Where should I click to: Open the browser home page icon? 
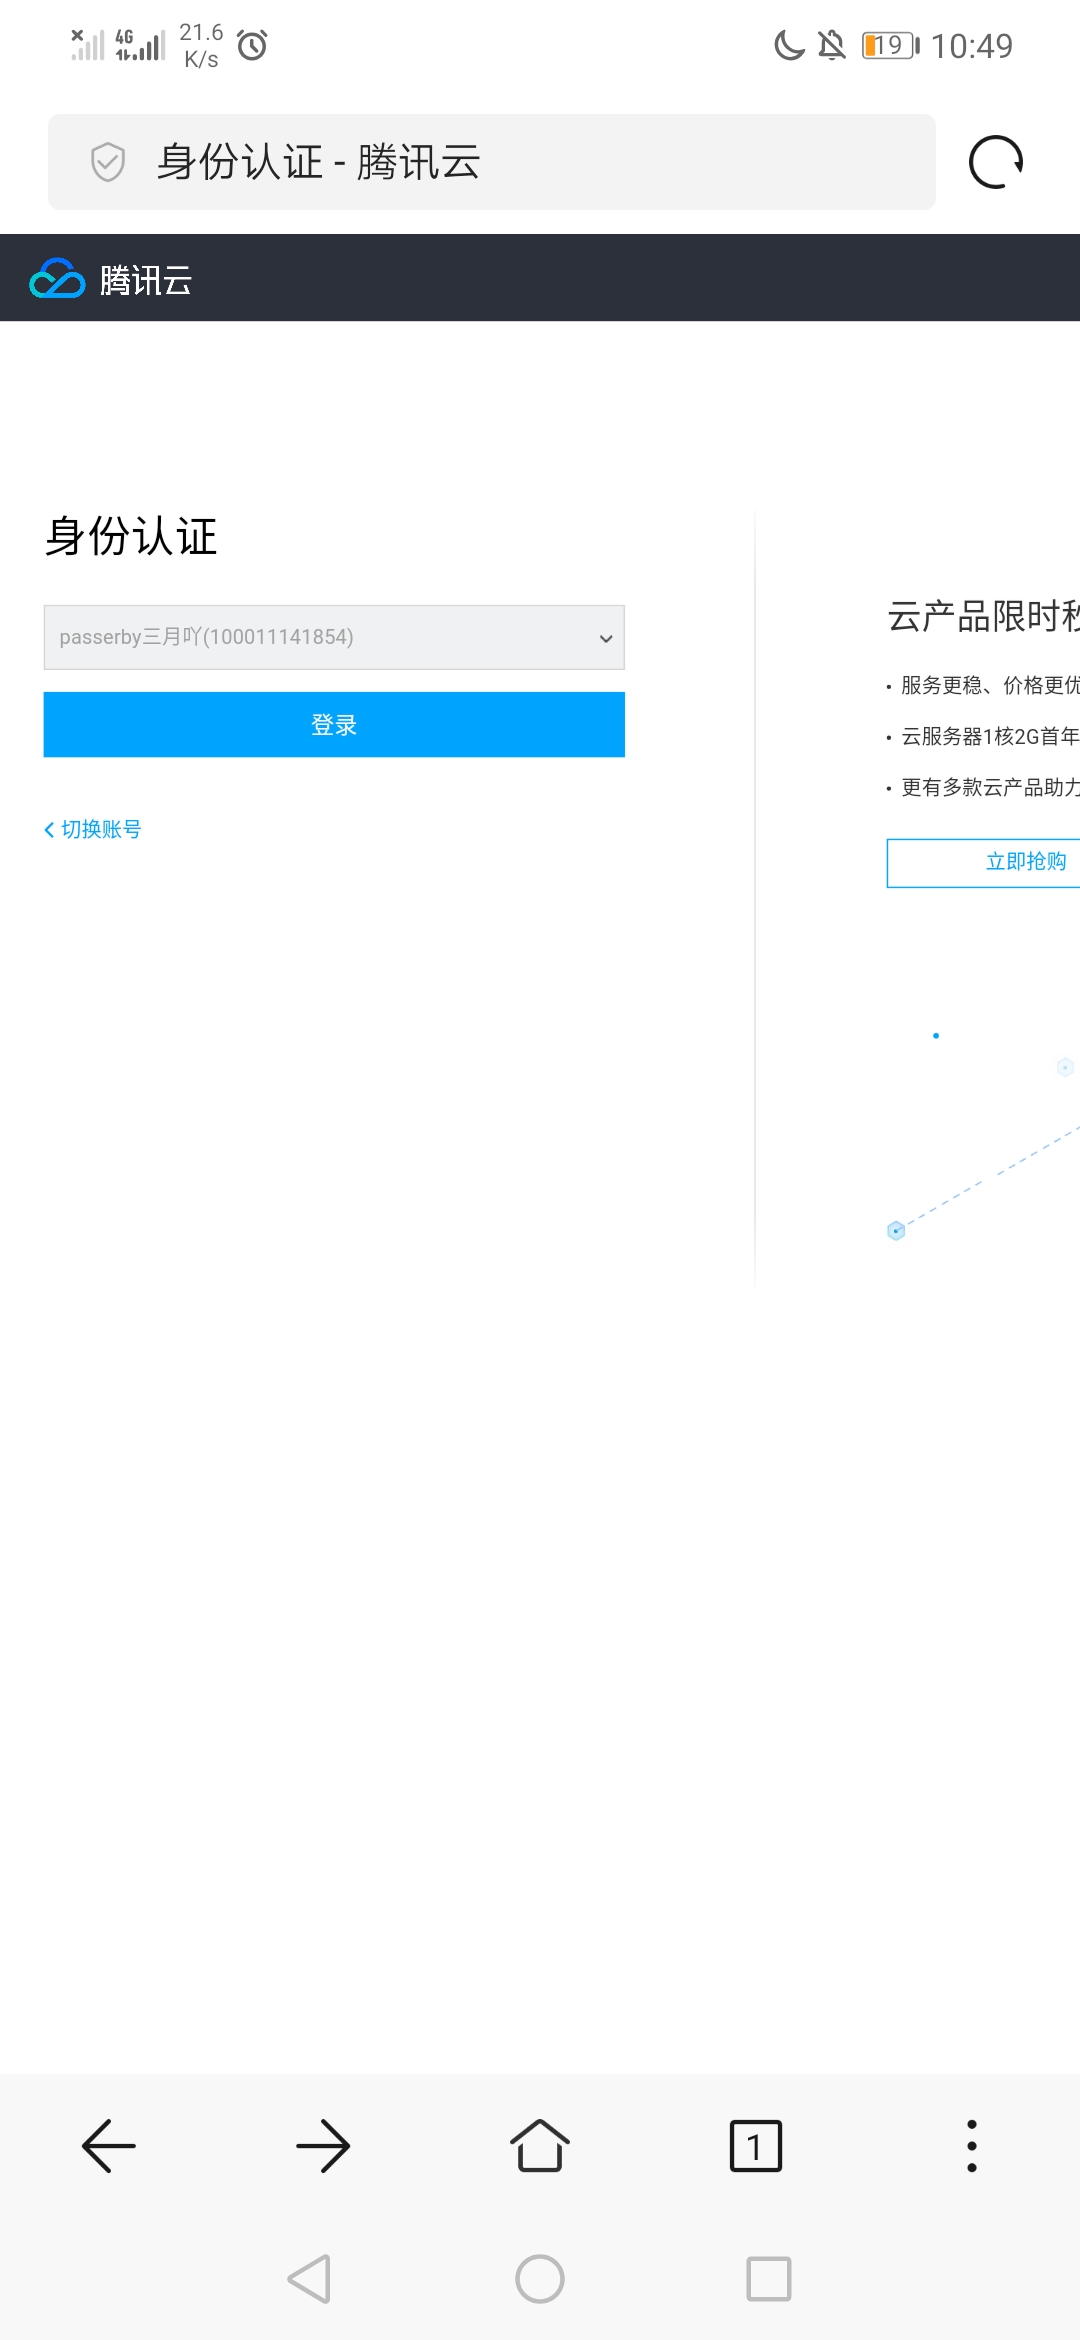(540, 2146)
